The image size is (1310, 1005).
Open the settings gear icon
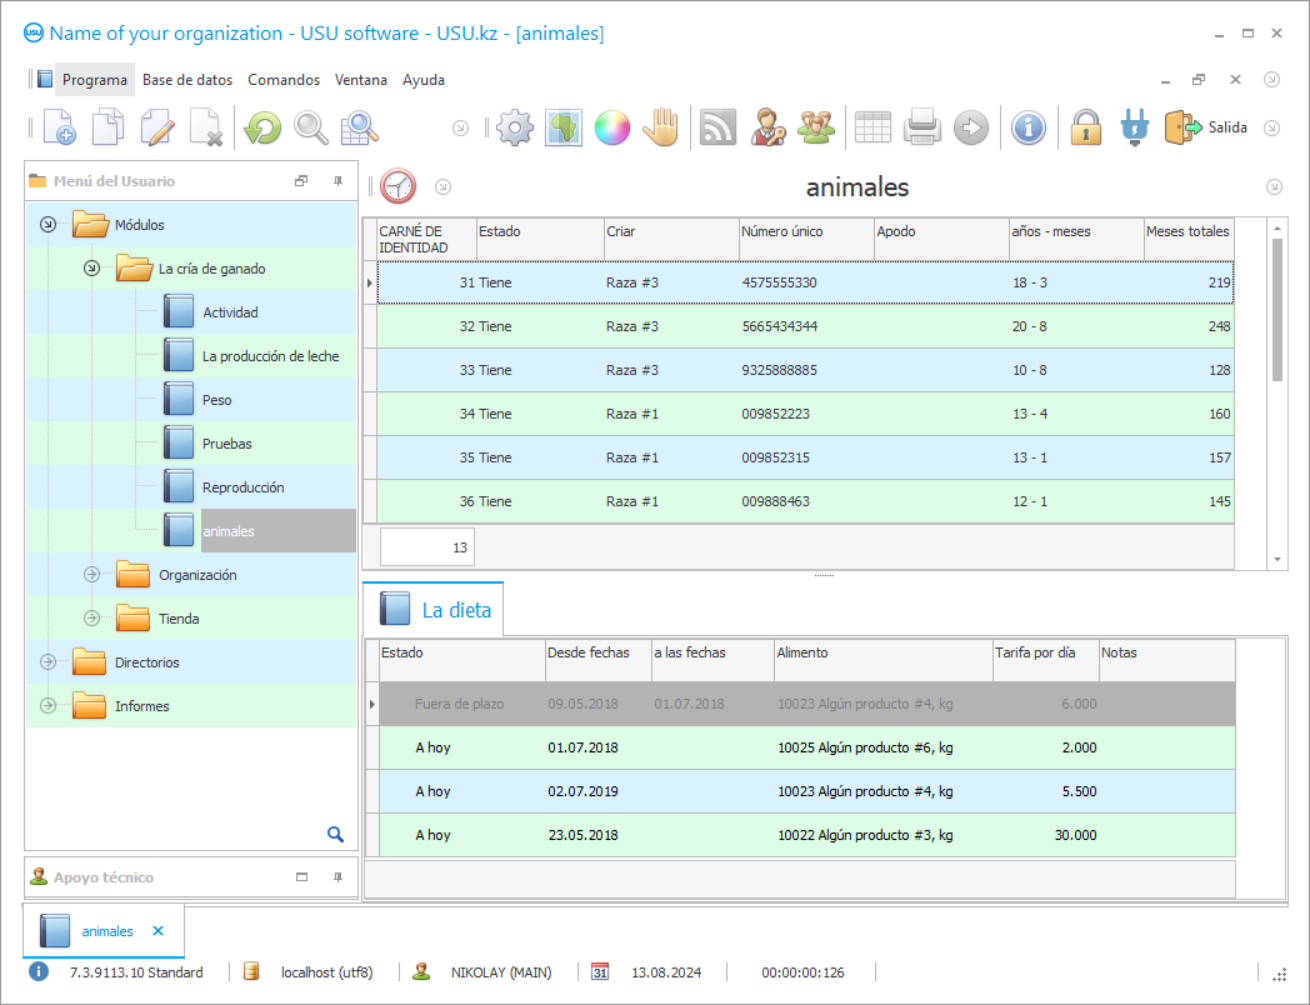pyautogui.click(x=515, y=128)
